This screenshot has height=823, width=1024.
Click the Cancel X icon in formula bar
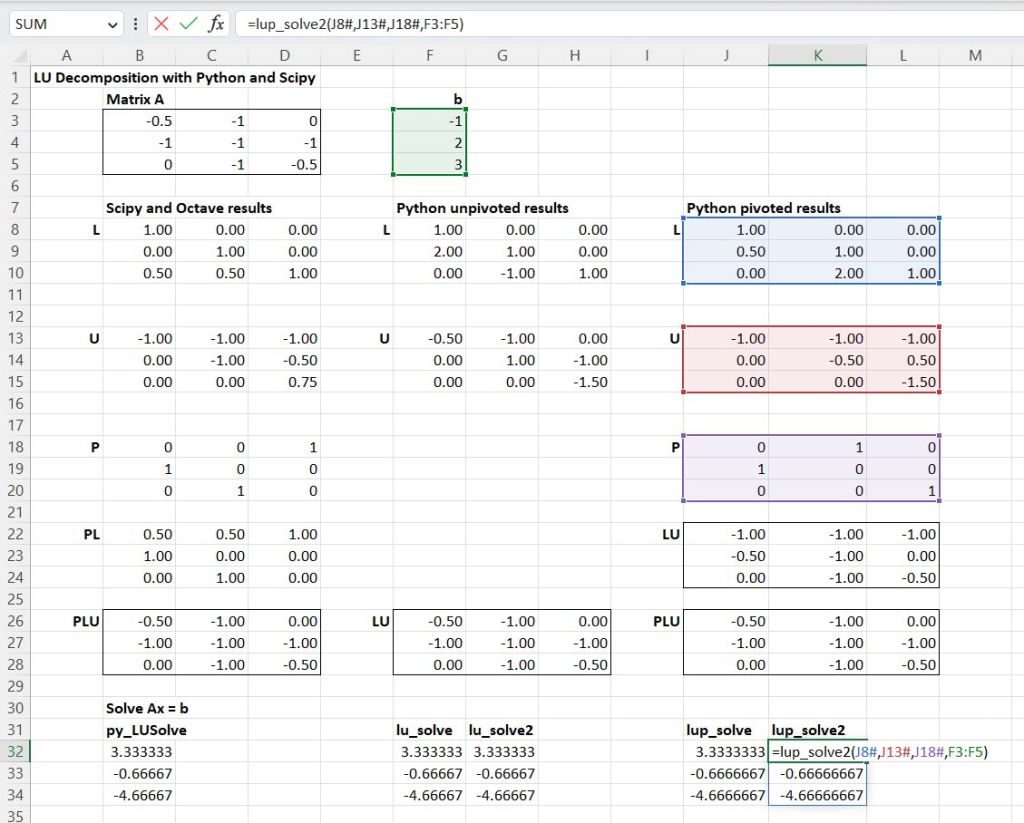tap(162, 24)
